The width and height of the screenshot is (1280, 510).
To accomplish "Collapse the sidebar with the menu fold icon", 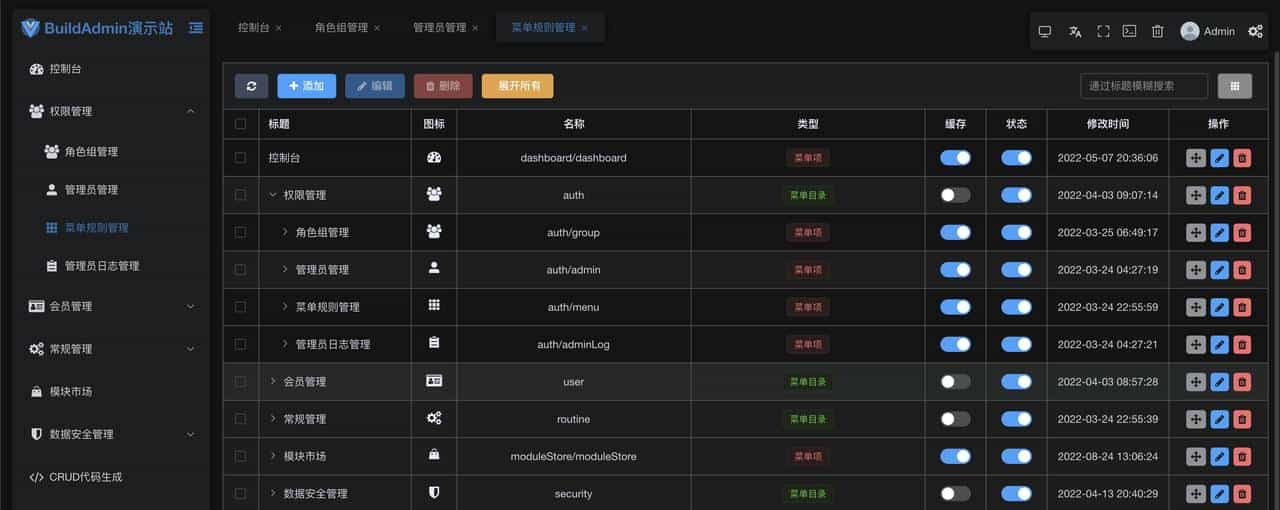I will [196, 28].
